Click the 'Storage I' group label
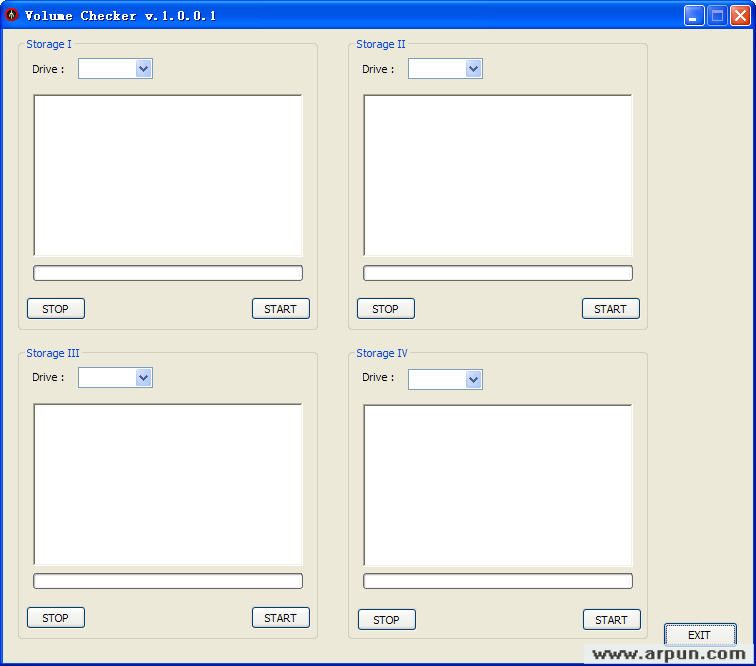The image size is (756, 666). point(49,44)
